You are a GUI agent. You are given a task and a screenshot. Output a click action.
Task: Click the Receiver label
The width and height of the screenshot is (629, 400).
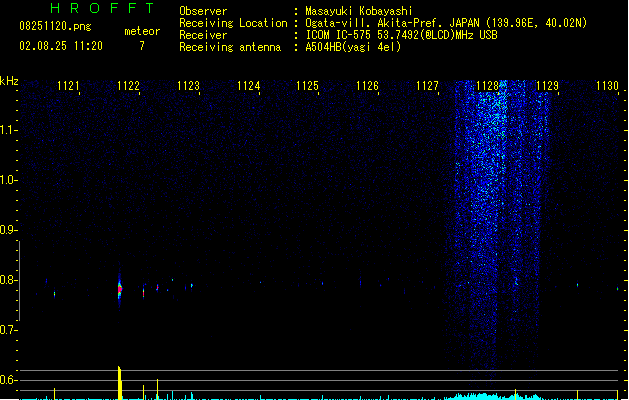pos(203,35)
